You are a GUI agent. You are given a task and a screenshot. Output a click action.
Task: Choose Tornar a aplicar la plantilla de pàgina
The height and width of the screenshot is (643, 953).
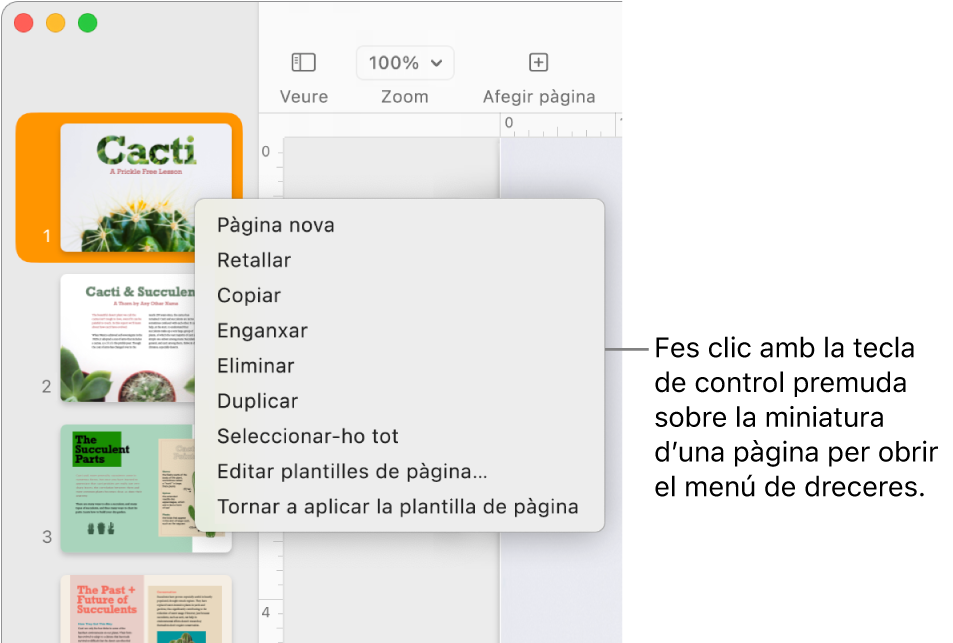tap(399, 507)
